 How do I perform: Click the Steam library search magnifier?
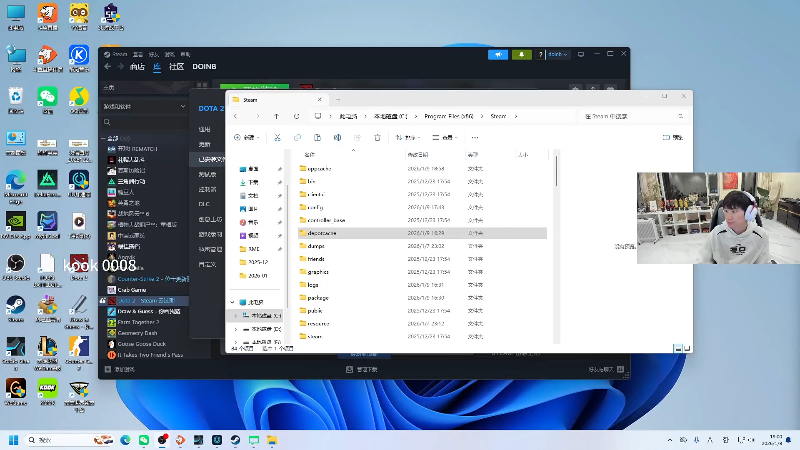(x=107, y=122)
